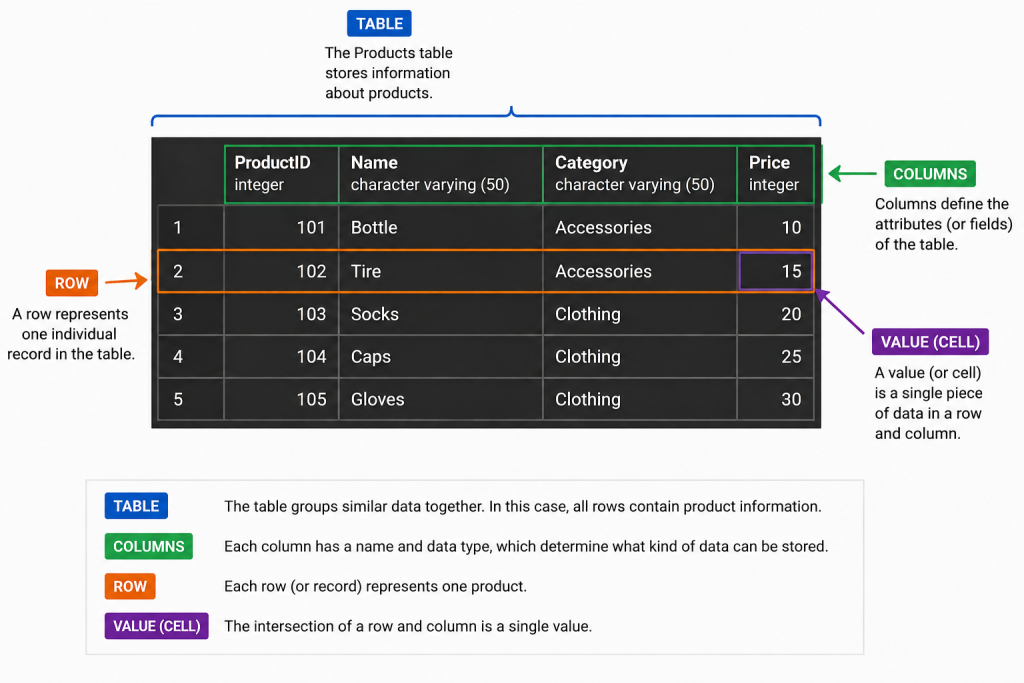1024x683 pixels.
Task: Click the orange ROW badge beside the table
Action: (71, 283)
